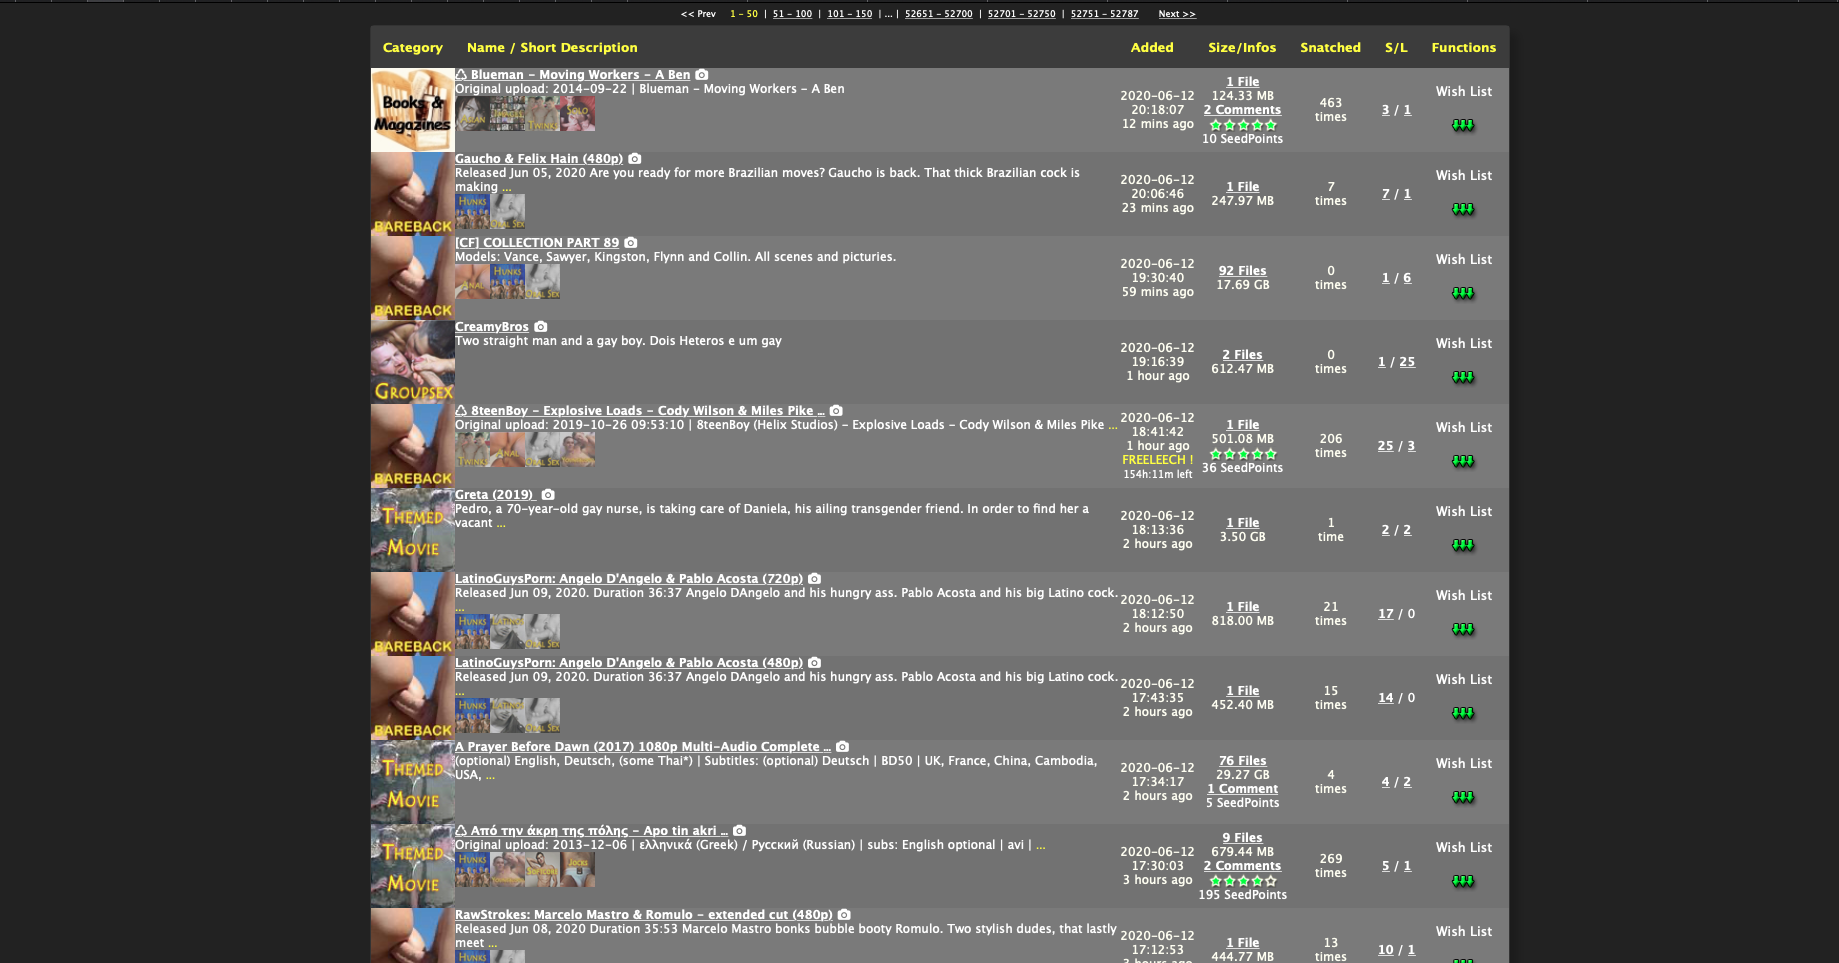
Task: Click the fifth rating star on Blueman
Action: pos(1271,124)
